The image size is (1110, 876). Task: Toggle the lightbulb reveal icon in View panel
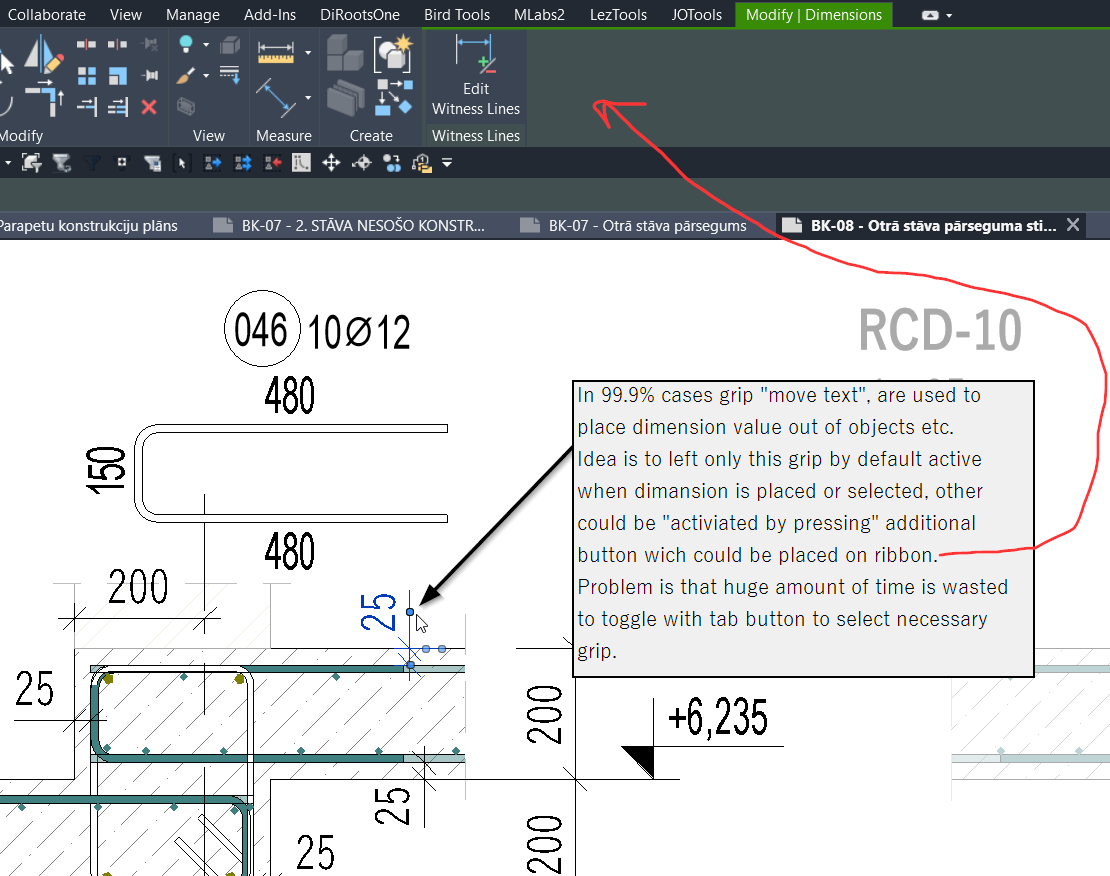click(x=187, y=43)
